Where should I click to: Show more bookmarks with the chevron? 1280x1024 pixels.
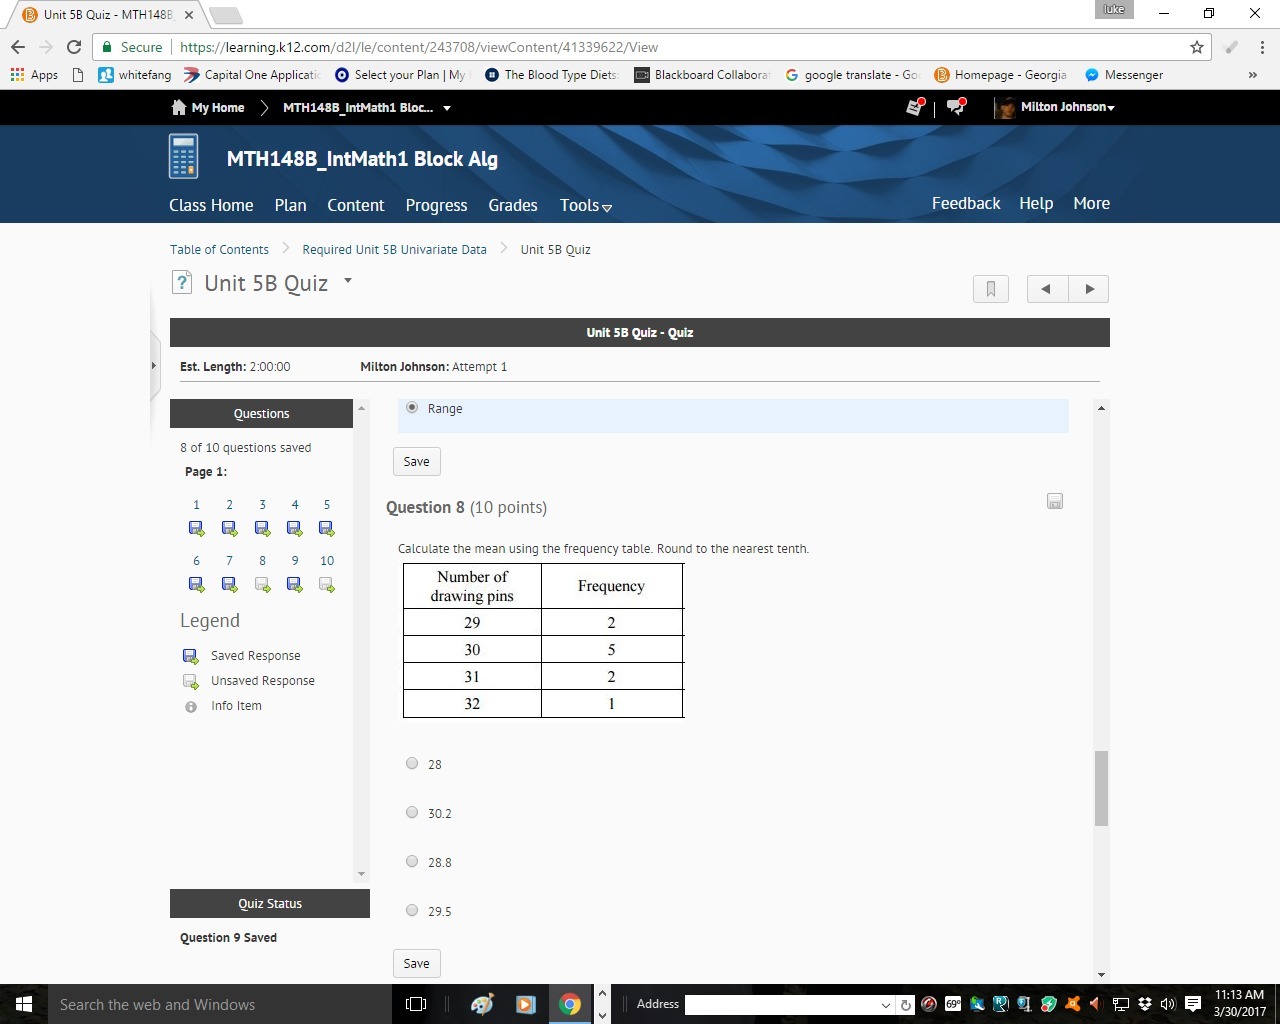(1253, 75)
